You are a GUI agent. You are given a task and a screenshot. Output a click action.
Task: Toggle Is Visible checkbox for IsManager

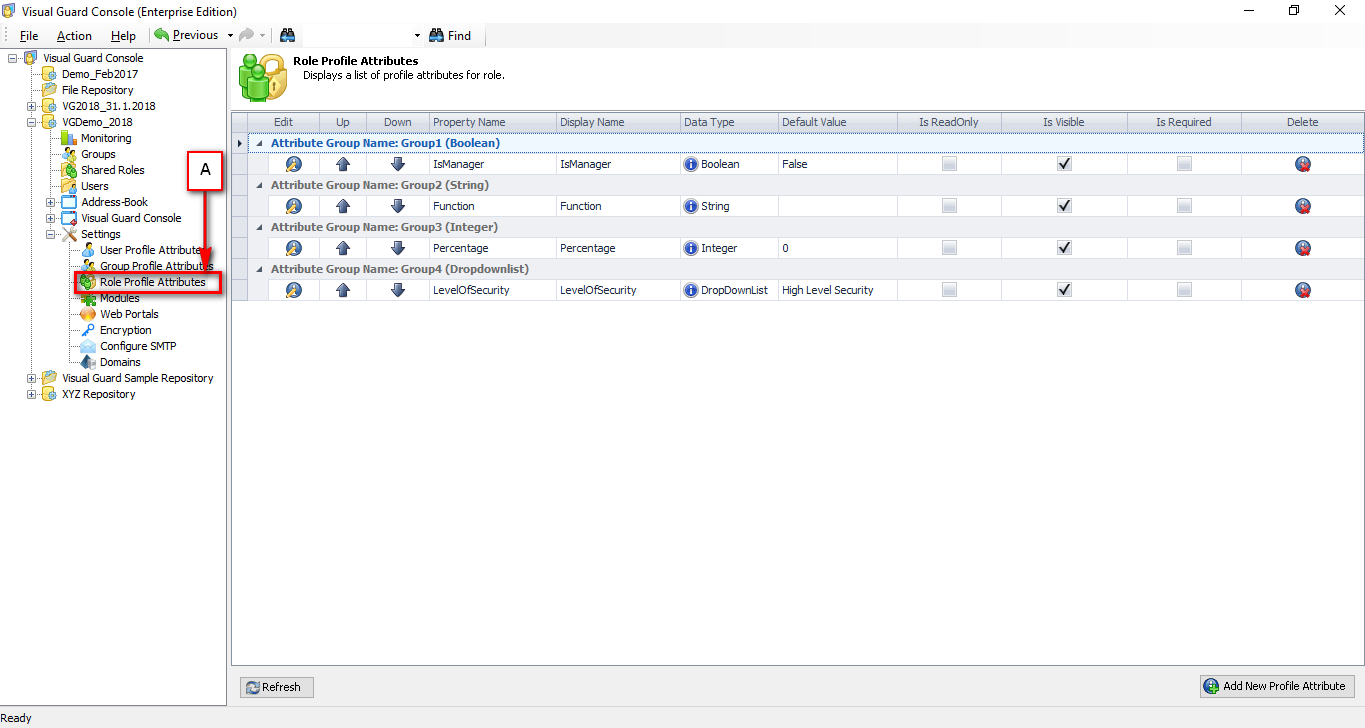coord(1064,164)
